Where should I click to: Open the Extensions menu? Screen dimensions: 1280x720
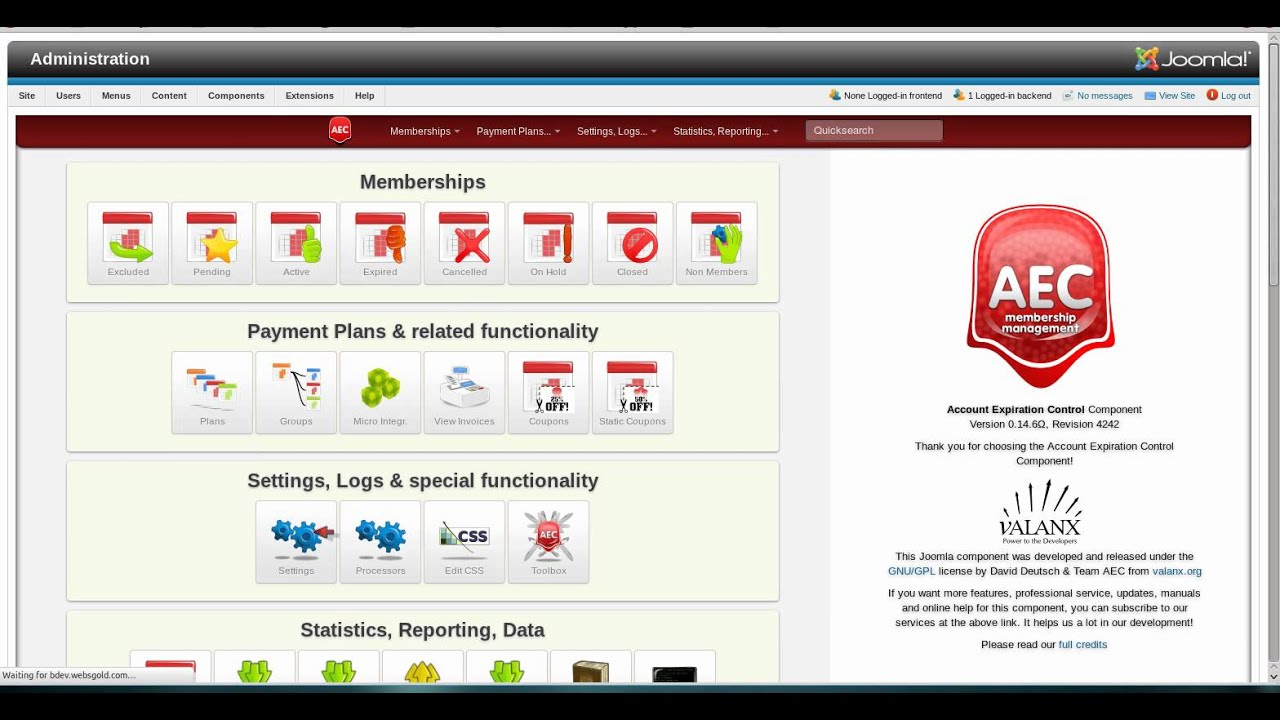[310, 96]
